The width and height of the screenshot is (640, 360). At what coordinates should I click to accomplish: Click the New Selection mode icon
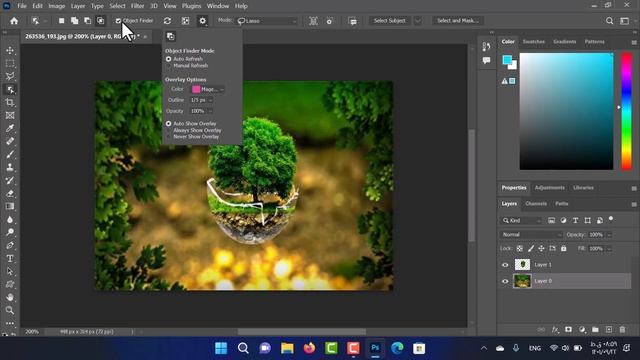pos(61,21)
